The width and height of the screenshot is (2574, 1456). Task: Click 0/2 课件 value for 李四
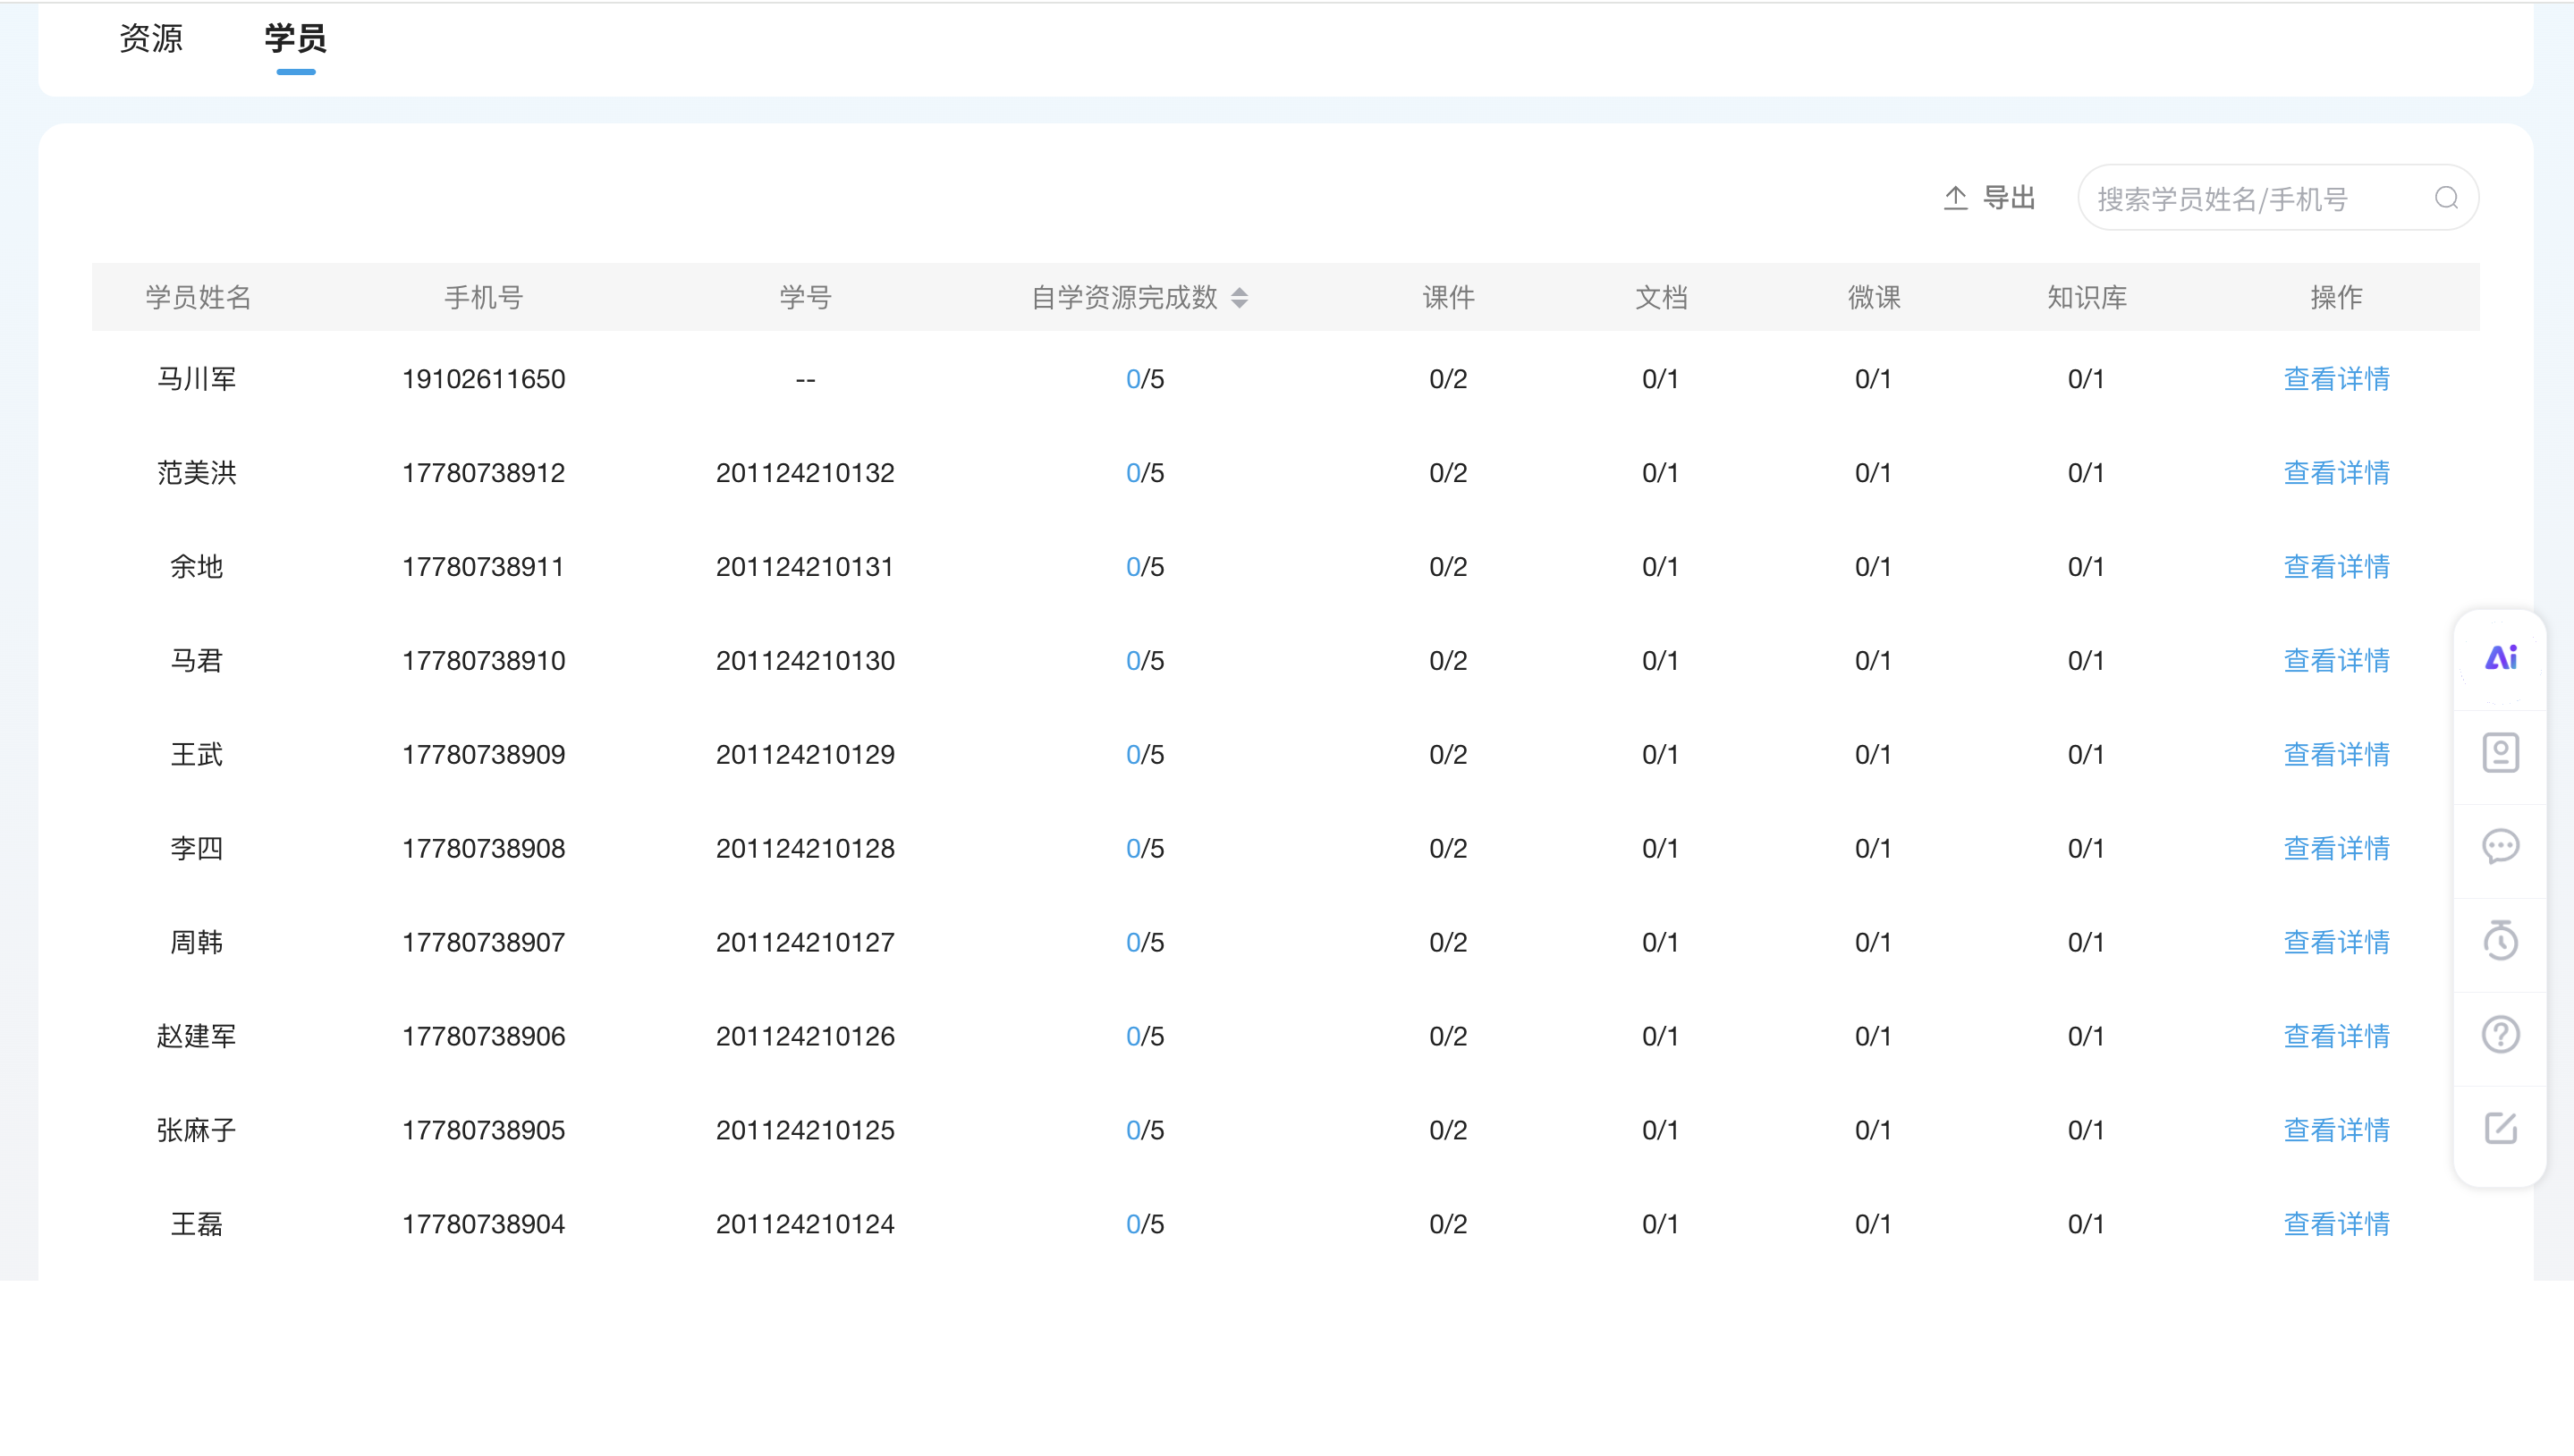coord(1448,849)
